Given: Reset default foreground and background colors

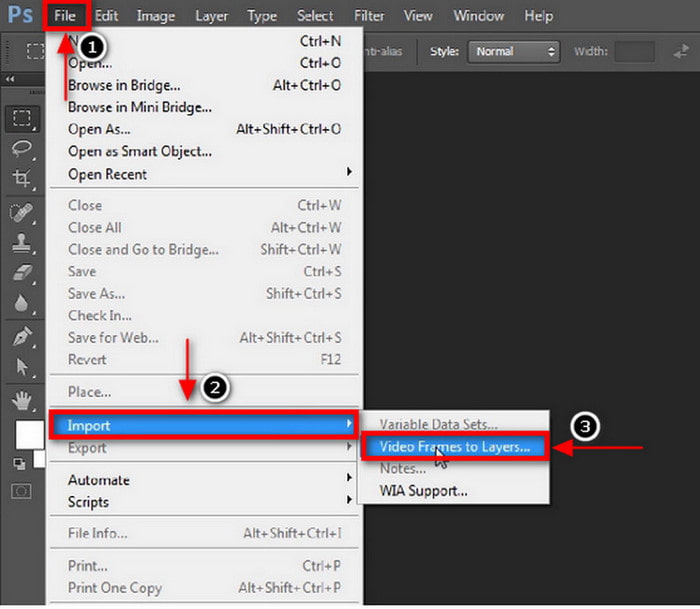Looking at the screenshot, I should point(19,464).
